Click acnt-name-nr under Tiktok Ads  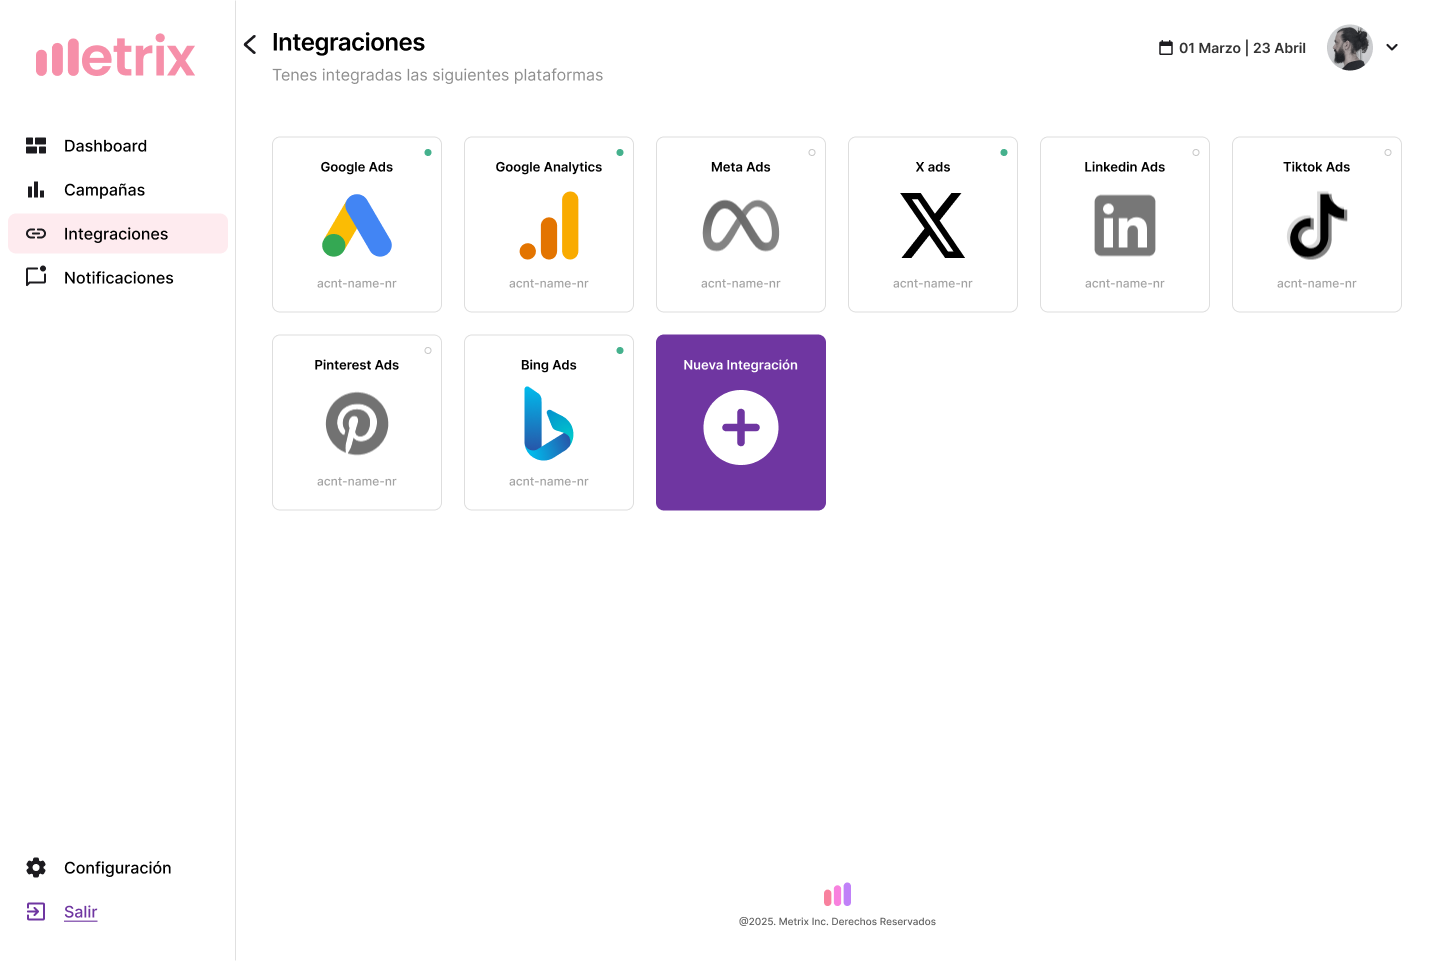1317,284
